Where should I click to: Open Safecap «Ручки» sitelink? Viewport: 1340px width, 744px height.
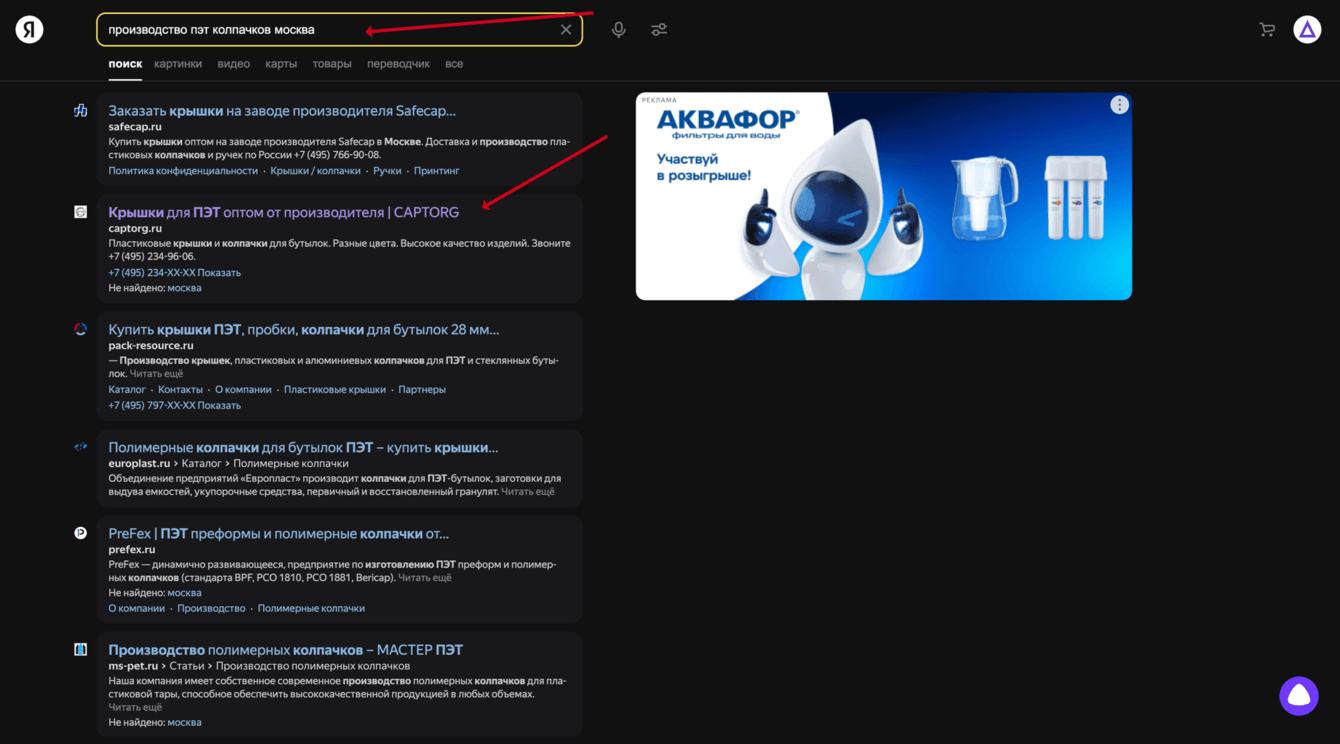coord(387,171)
